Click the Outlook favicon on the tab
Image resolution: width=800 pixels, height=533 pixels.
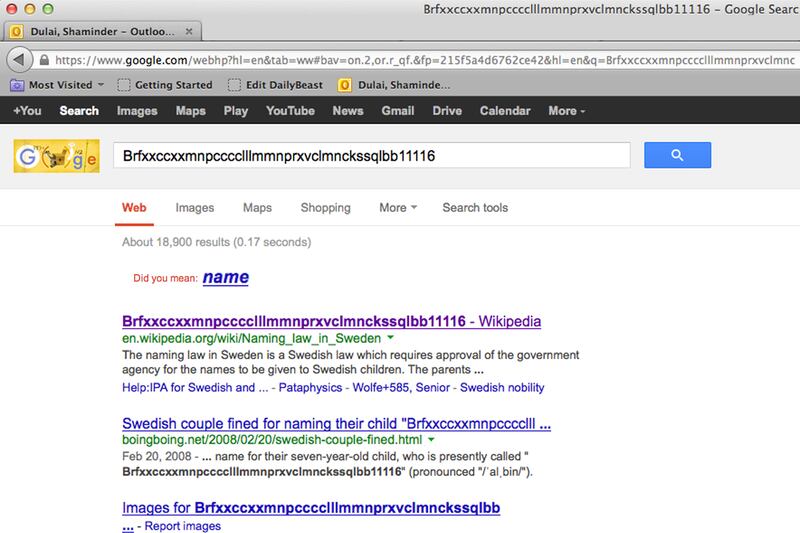tap(16, 32)
